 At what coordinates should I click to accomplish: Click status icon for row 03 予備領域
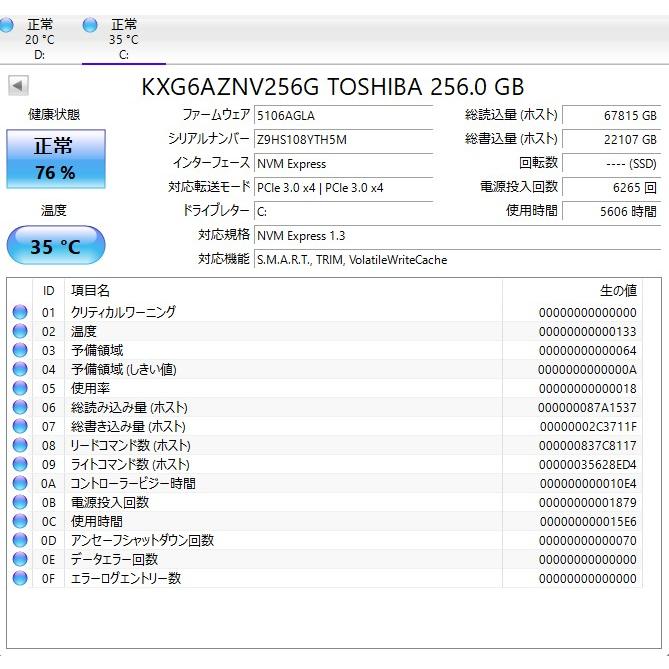pyautogui.click(x=20, y=350)
